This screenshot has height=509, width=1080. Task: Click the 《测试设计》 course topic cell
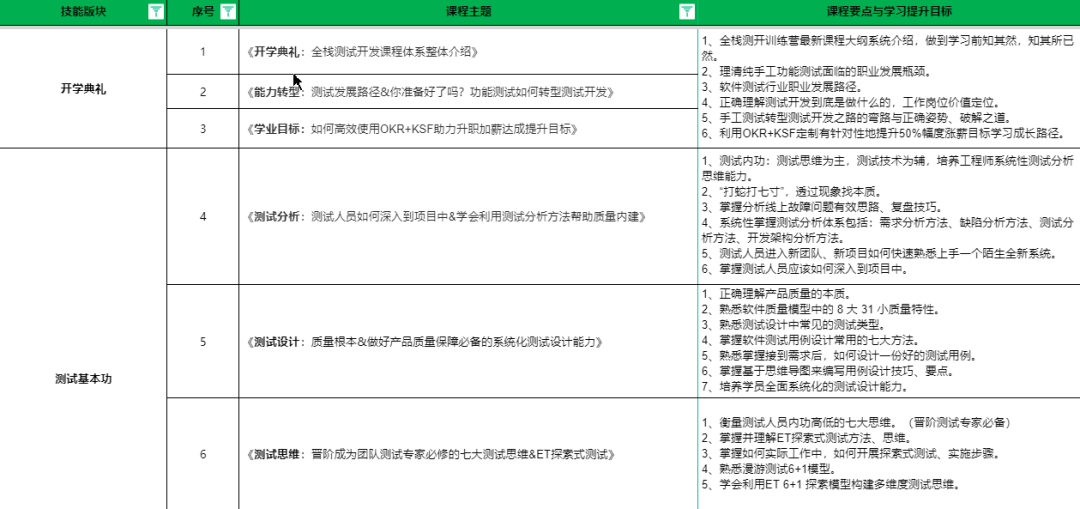[x=468, y=341]
